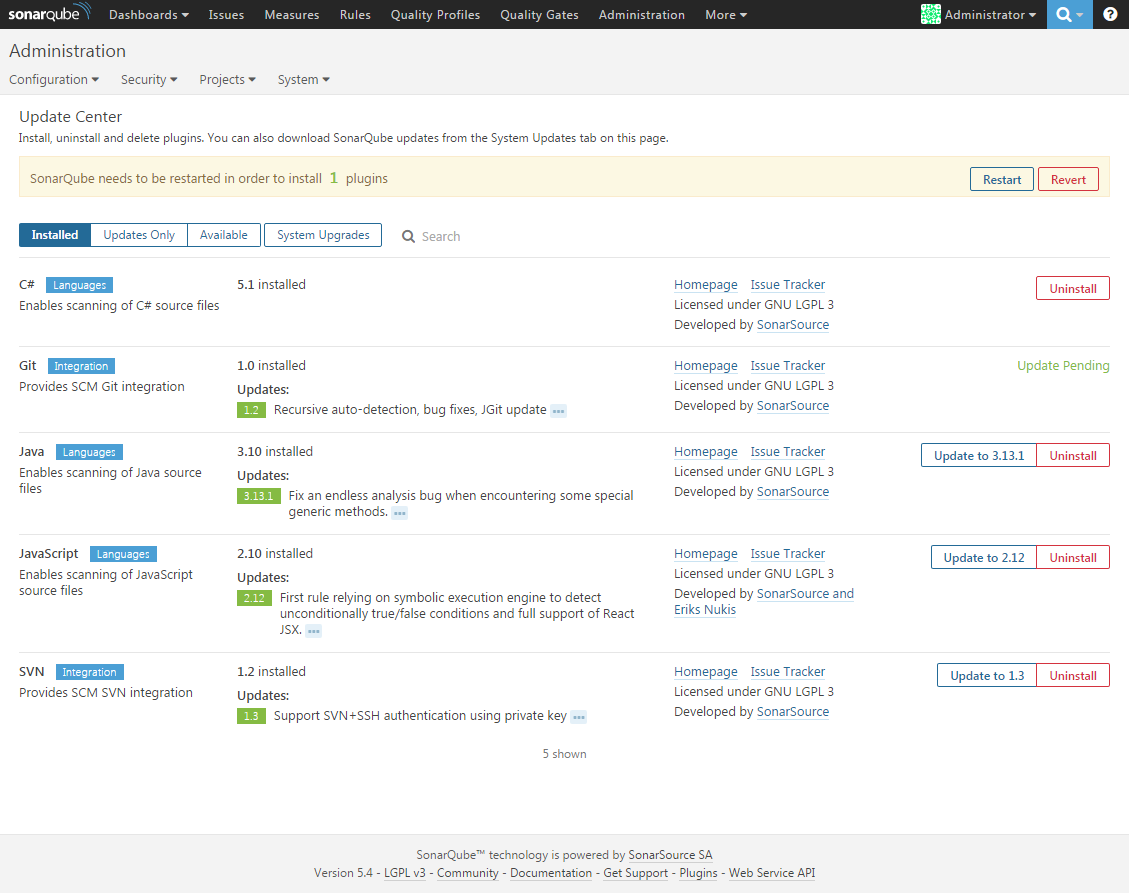The image size is (1129, 893).
Task: Expand SVN 1.3 changelog ellipsis
Action: pyautogui.click(x=578, y=717)
